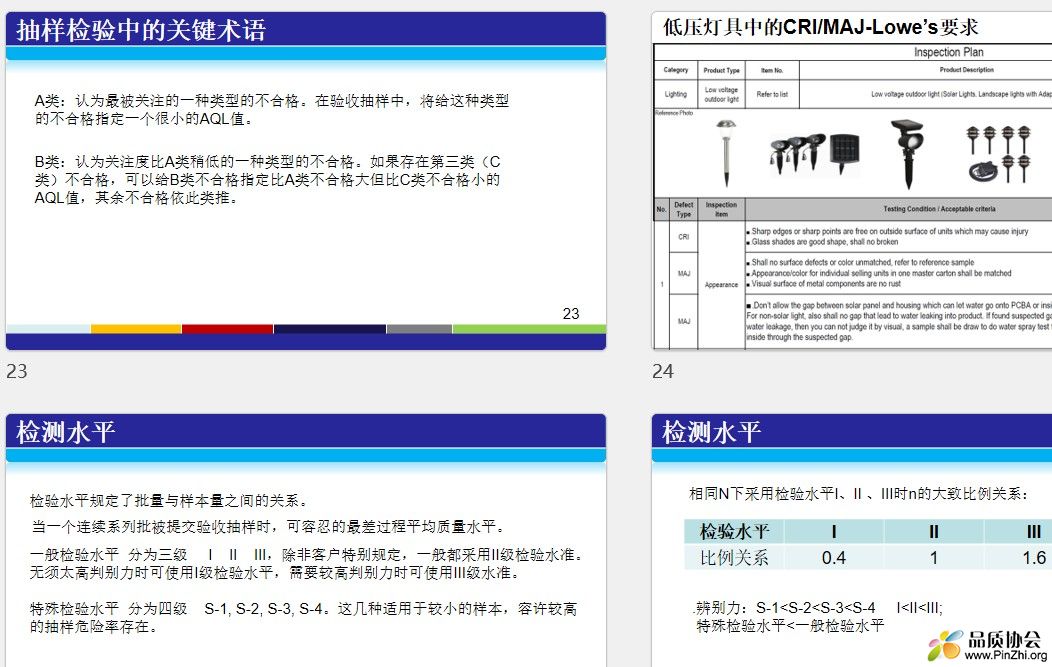Click the line 特殊检验水平<一般检验水平
The width and height of the screenshot is (1052, 667).
(790, 625)
